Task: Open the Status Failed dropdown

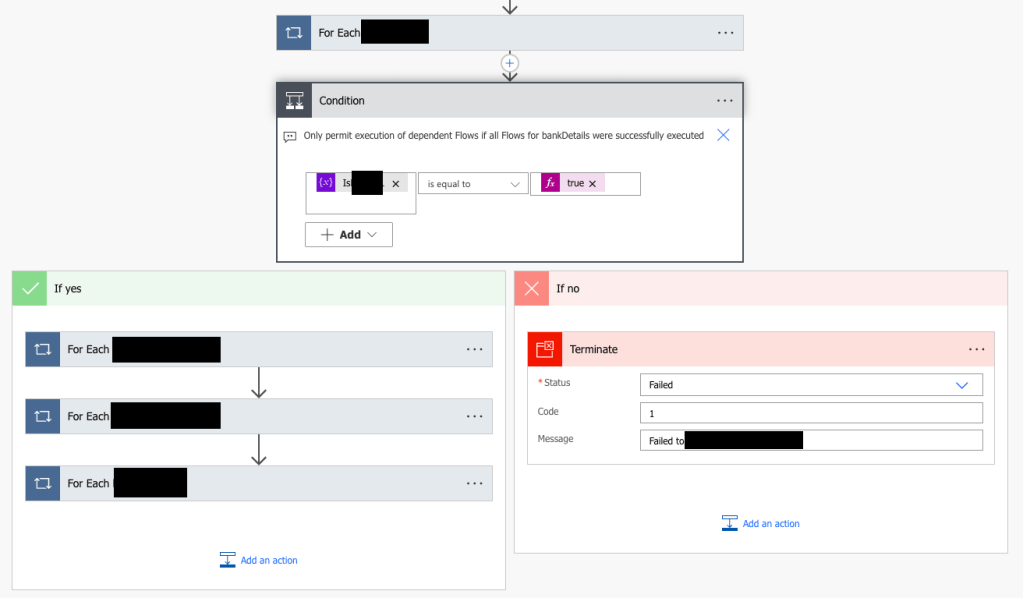Action: (811, 385)
